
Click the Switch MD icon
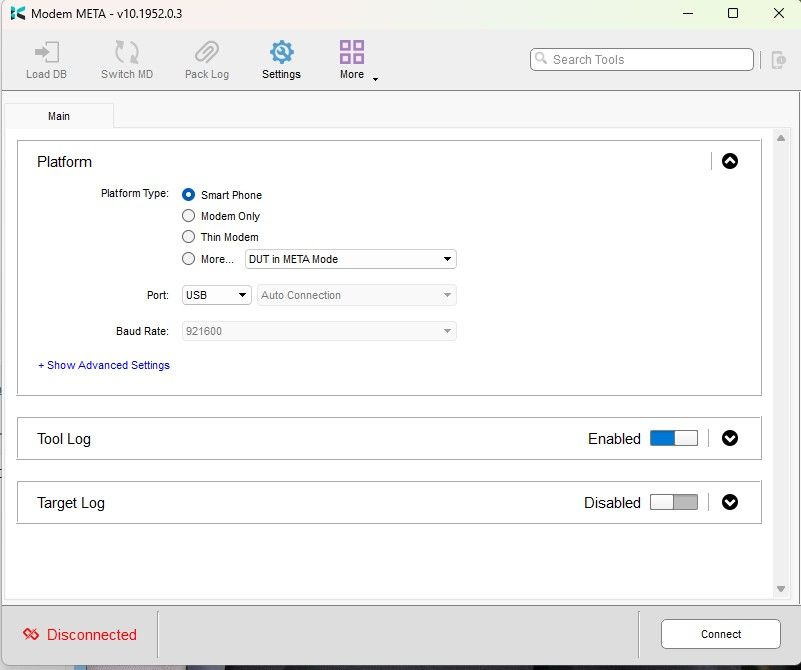click(127, 52)
